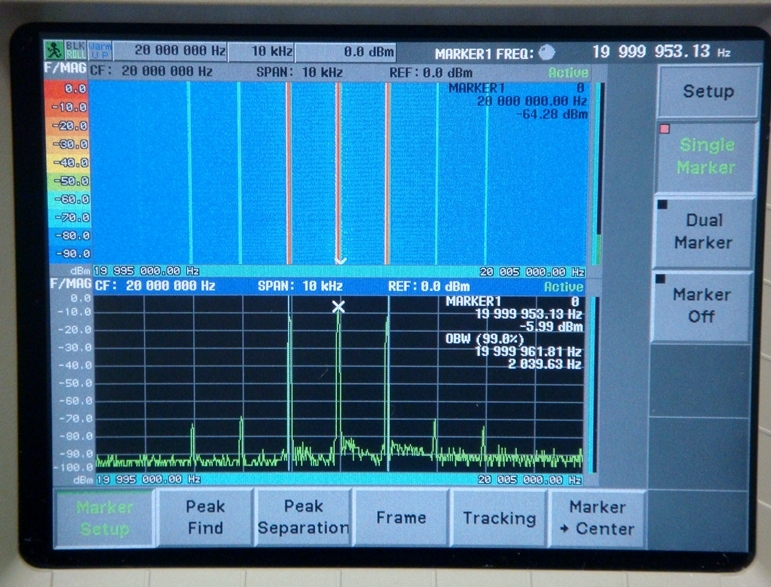Click marker arrow at bottom of spectrogram
Image resolution: width=771 pixels, height=587 pixels.
click(340, 261)
